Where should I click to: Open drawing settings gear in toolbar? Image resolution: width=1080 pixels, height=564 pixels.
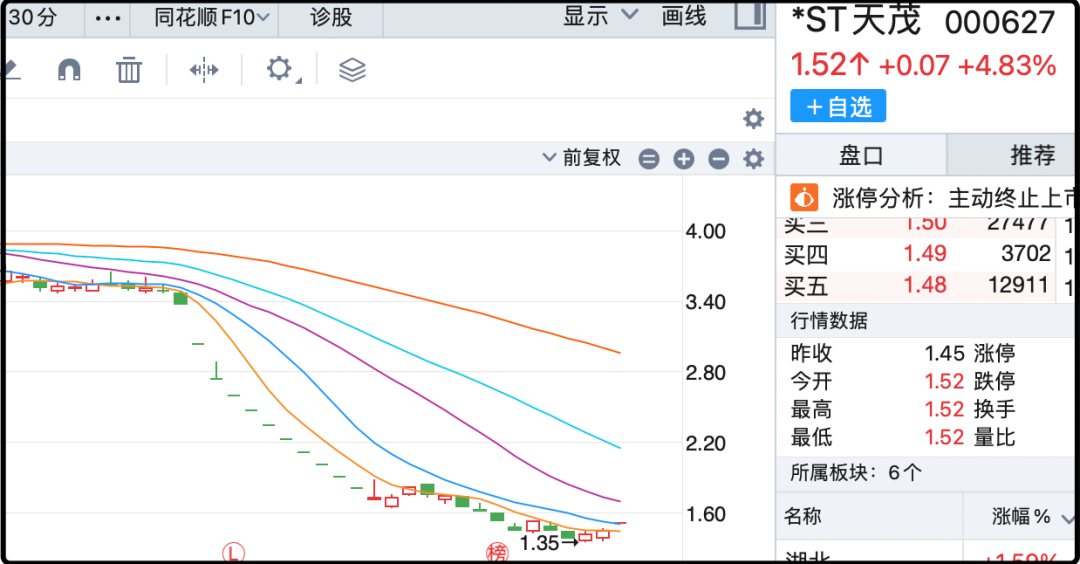(x=280, y=70)
